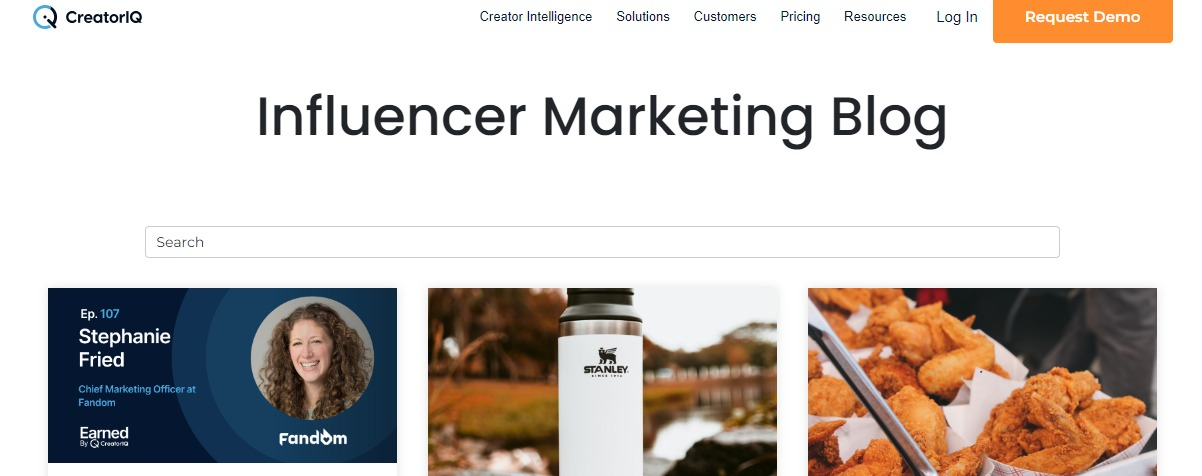
Task: Open the Solutions navigation menu
Action: pyautogui.click(x=643, y=17)
